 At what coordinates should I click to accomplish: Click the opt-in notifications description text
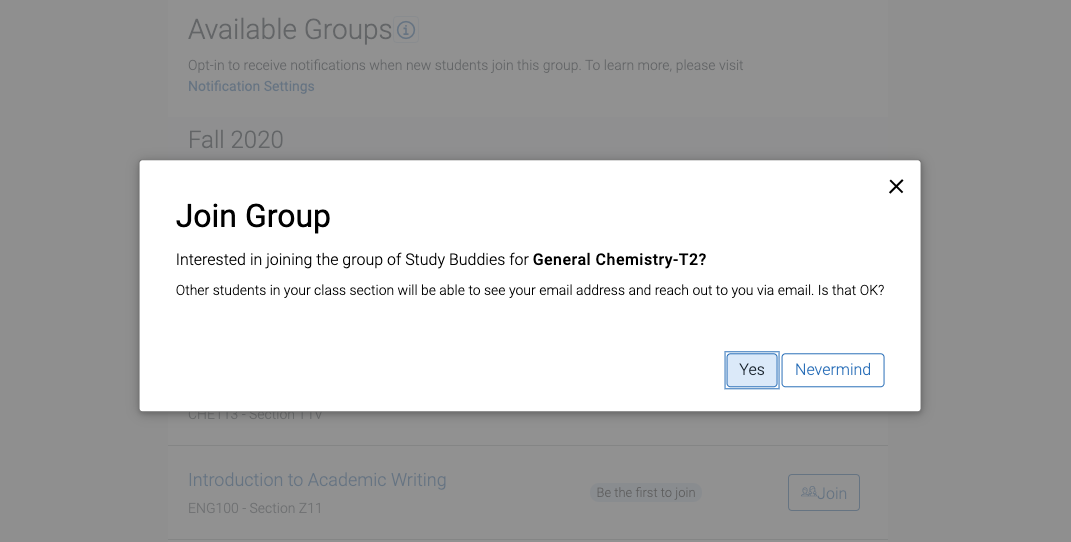pos(465,66)
